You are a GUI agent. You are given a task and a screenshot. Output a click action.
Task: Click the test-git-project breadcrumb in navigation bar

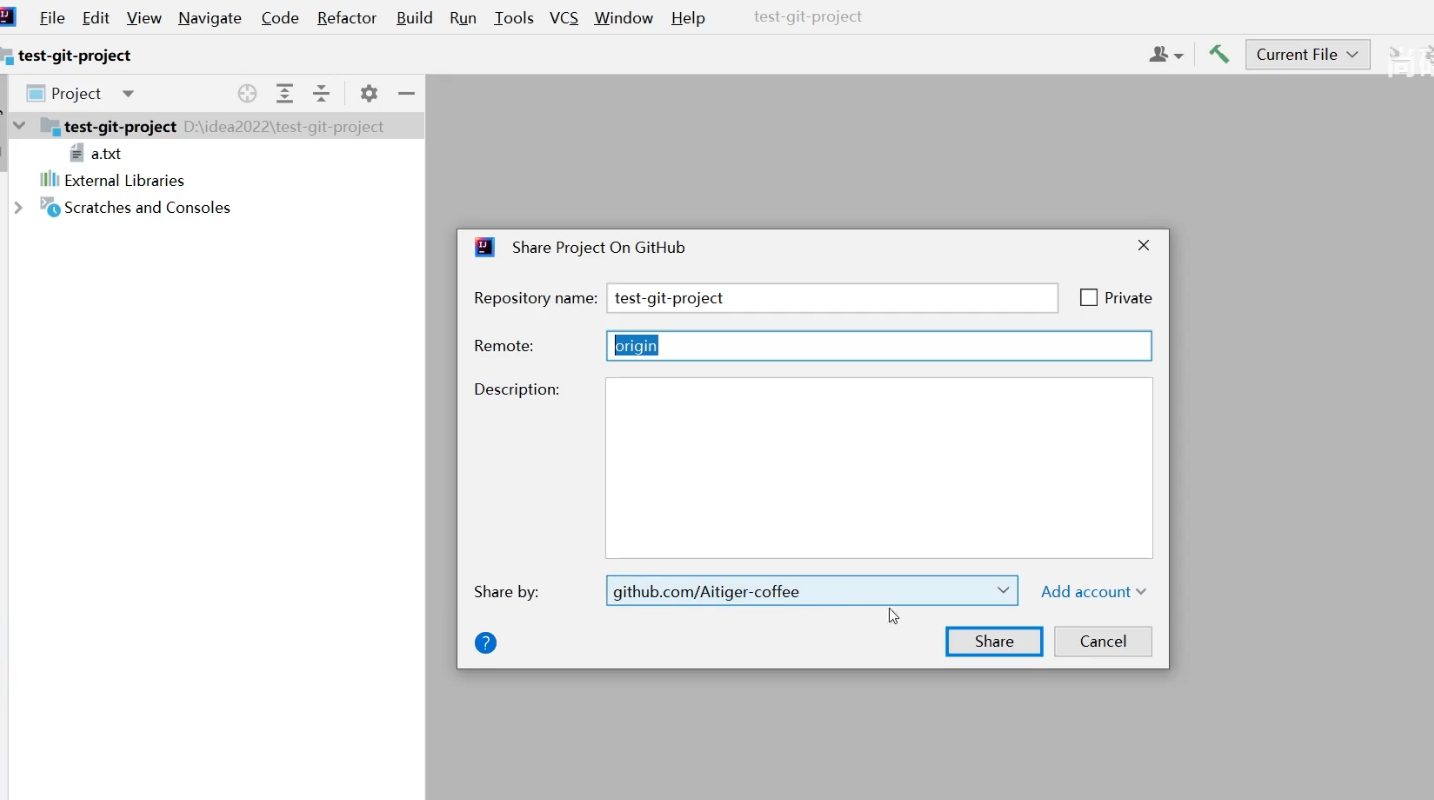(x=74, y=55)
